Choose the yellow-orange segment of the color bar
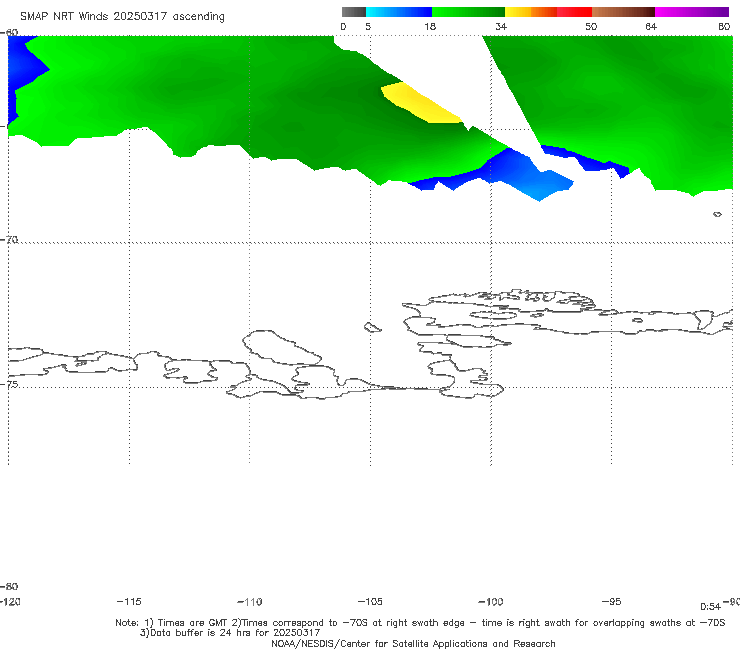The width and height of the screenshot is (740, 650). [531, 12]
